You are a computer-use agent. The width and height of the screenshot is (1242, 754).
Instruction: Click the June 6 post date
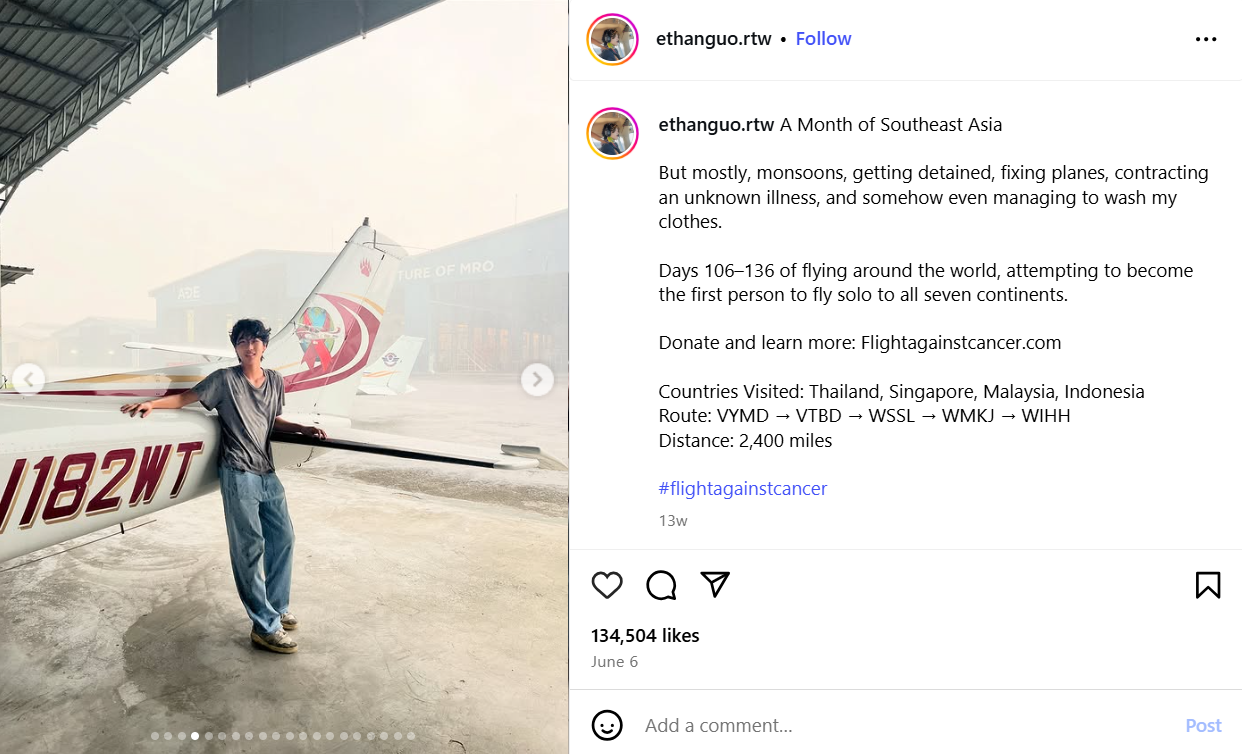(614, 662)
